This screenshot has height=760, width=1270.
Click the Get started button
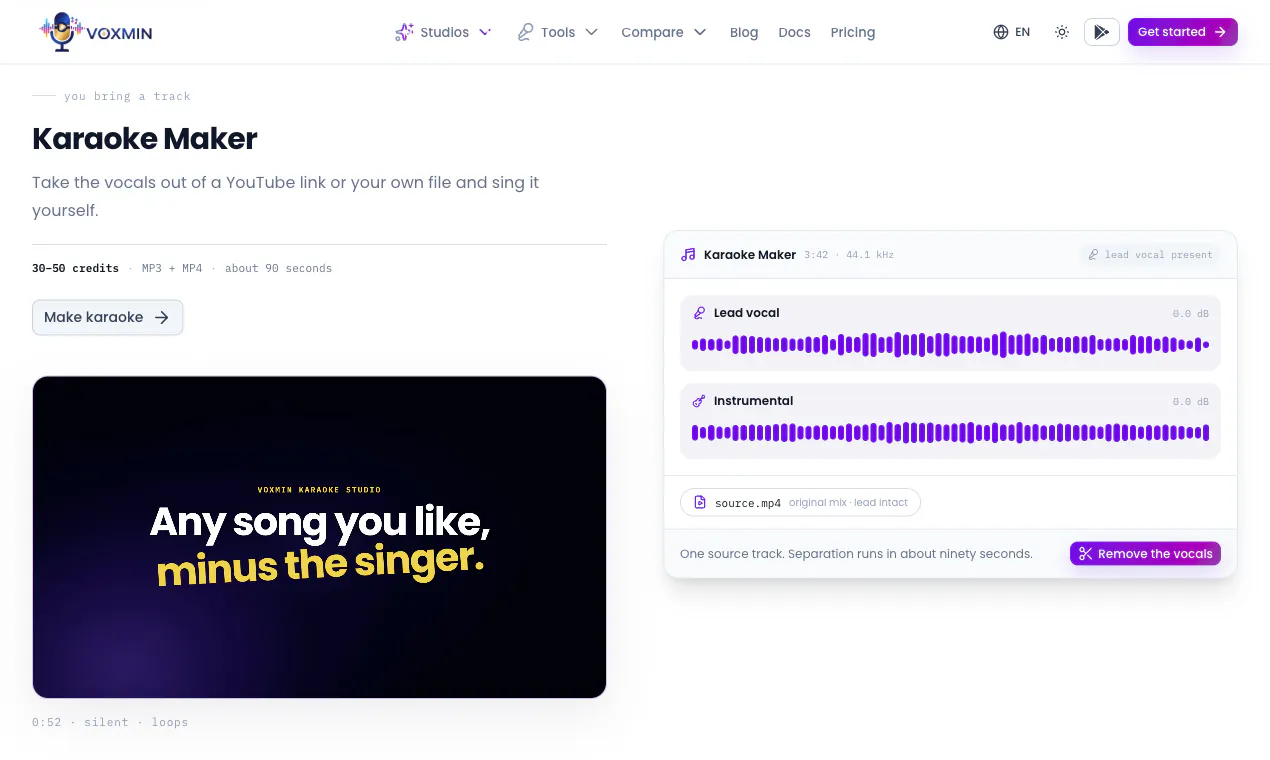click(1183, 32)
